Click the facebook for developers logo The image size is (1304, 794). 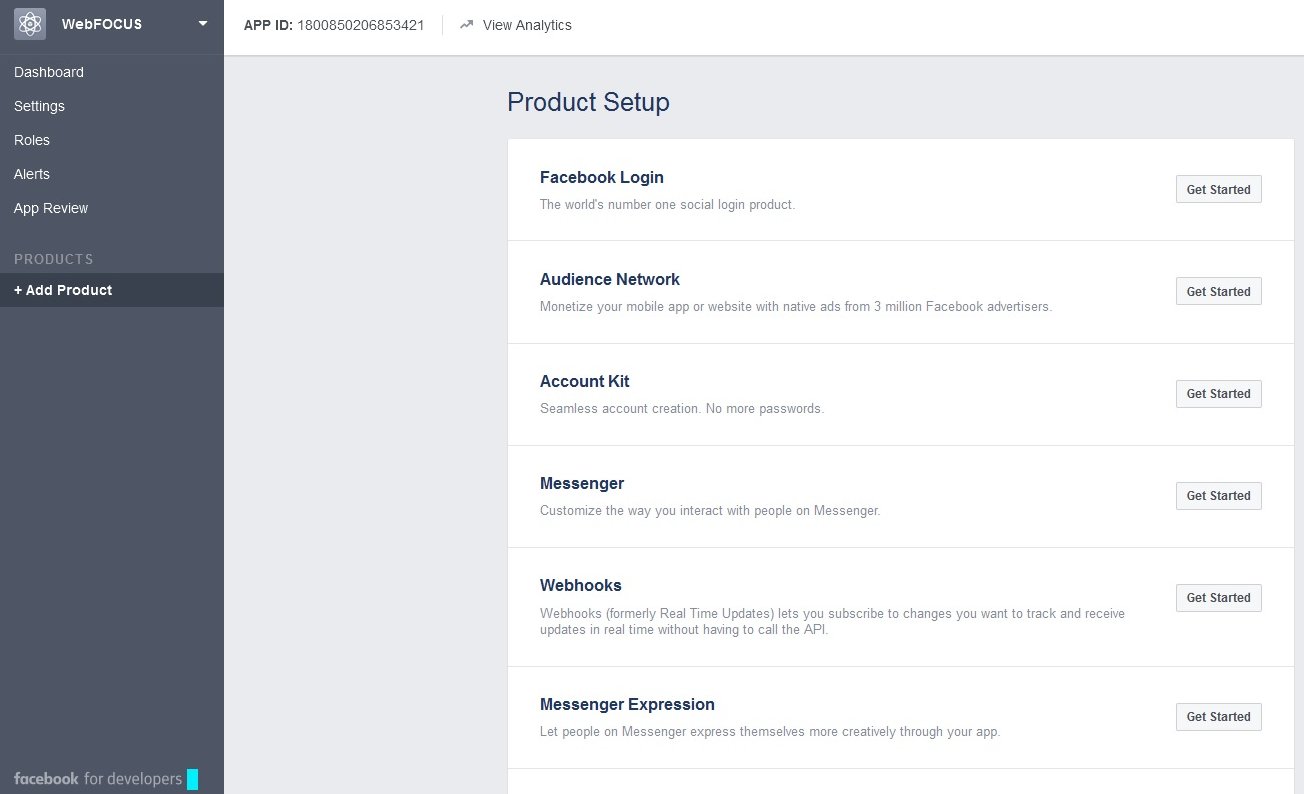click(98, 778)
